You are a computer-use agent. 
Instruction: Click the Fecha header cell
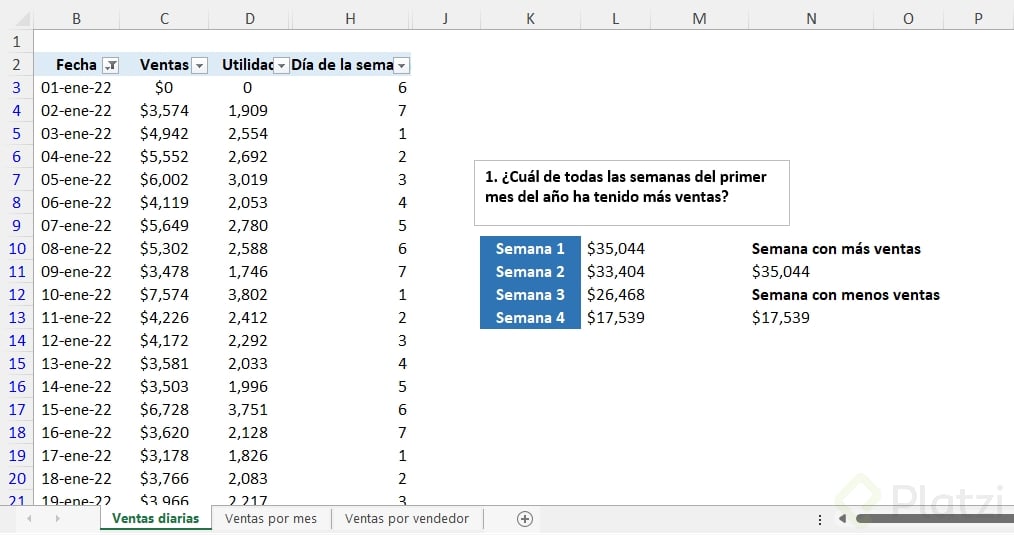76,65
